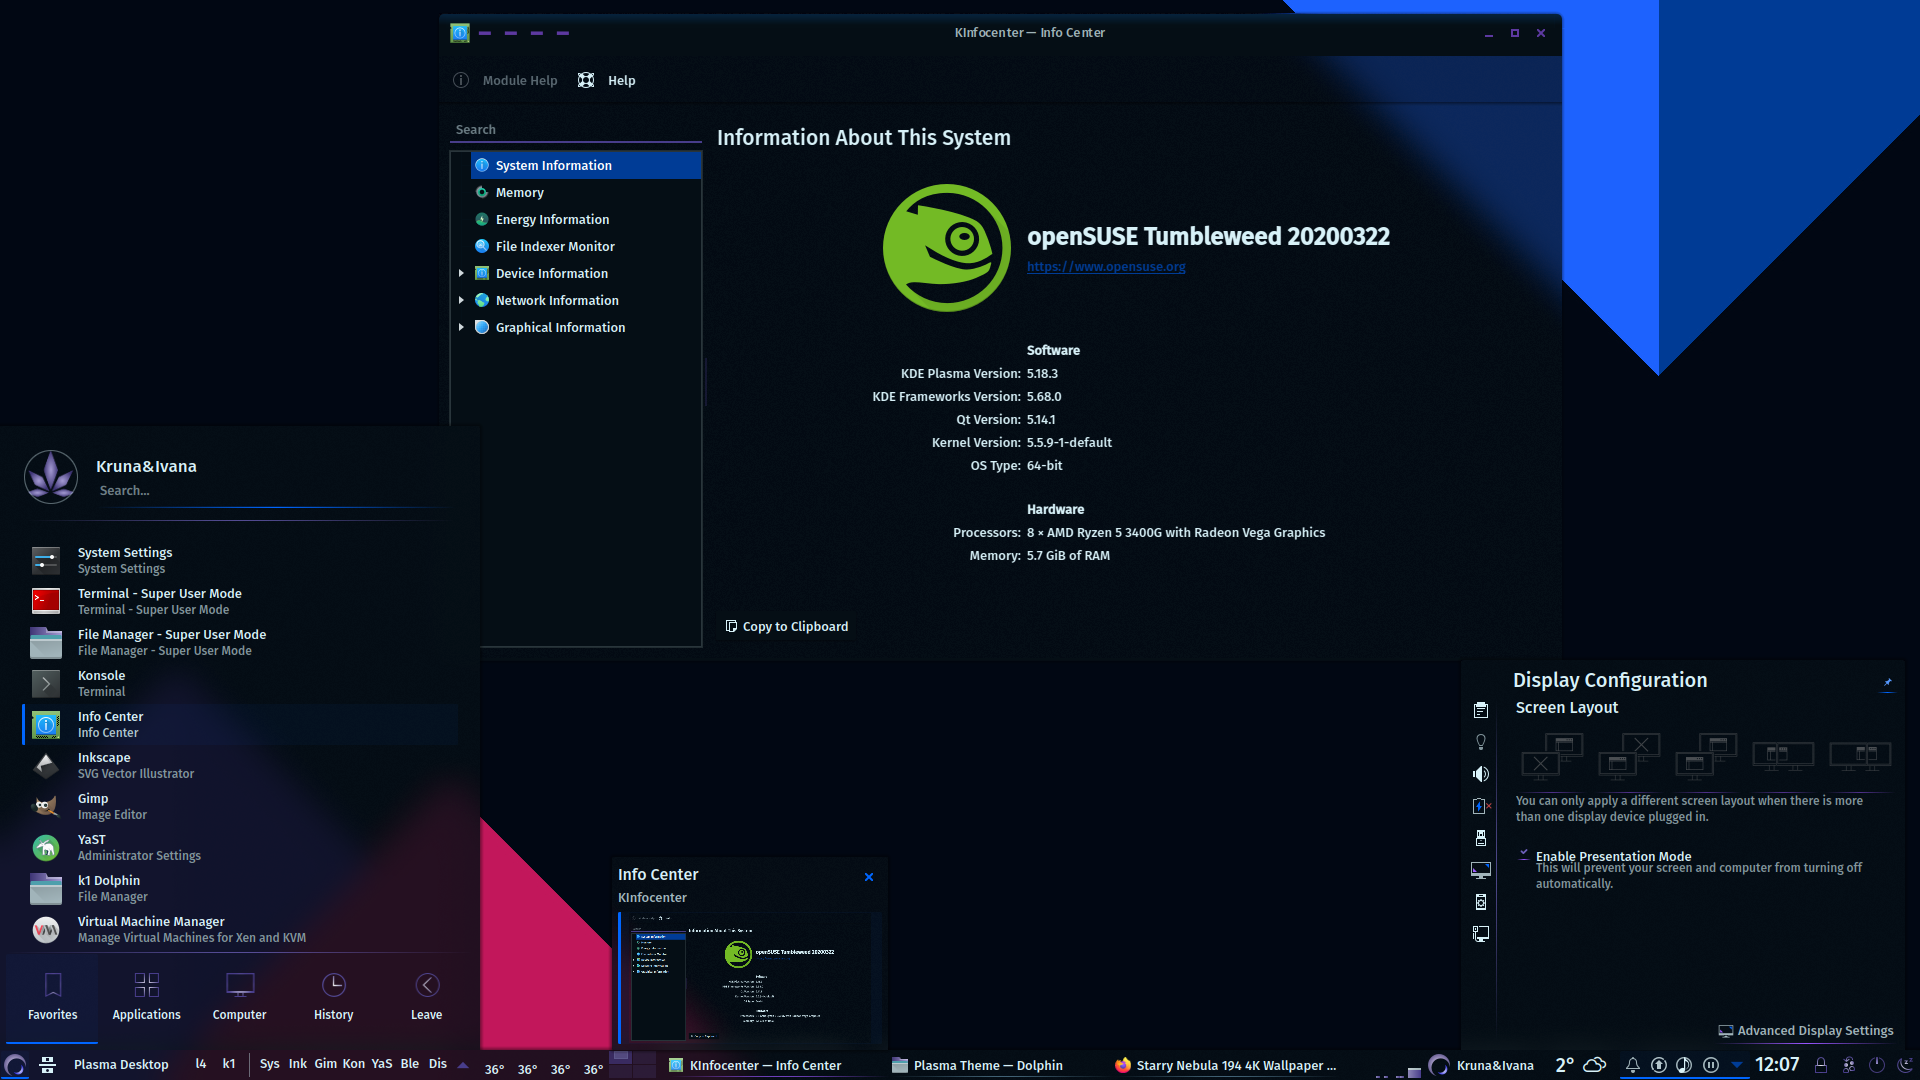Open the battery and power tray icon
The height and width of the screenshot is (1080, 1920).
pos(1481,806)
